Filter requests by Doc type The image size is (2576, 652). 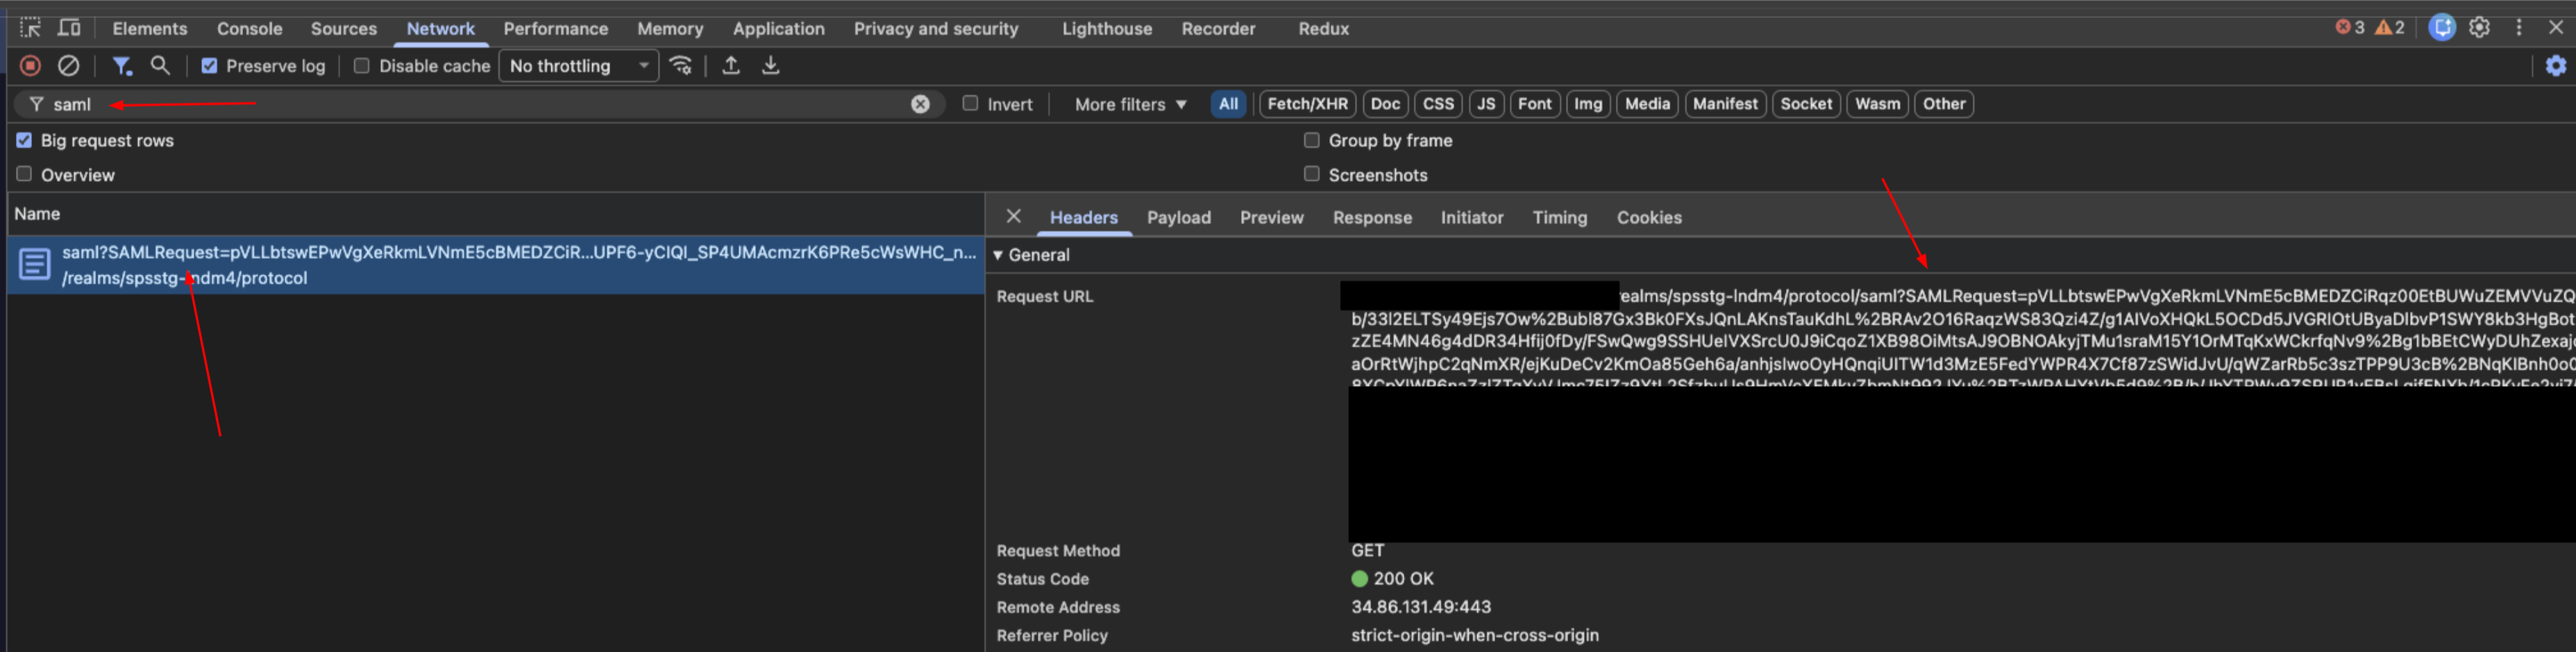[x=1385, y=104]
